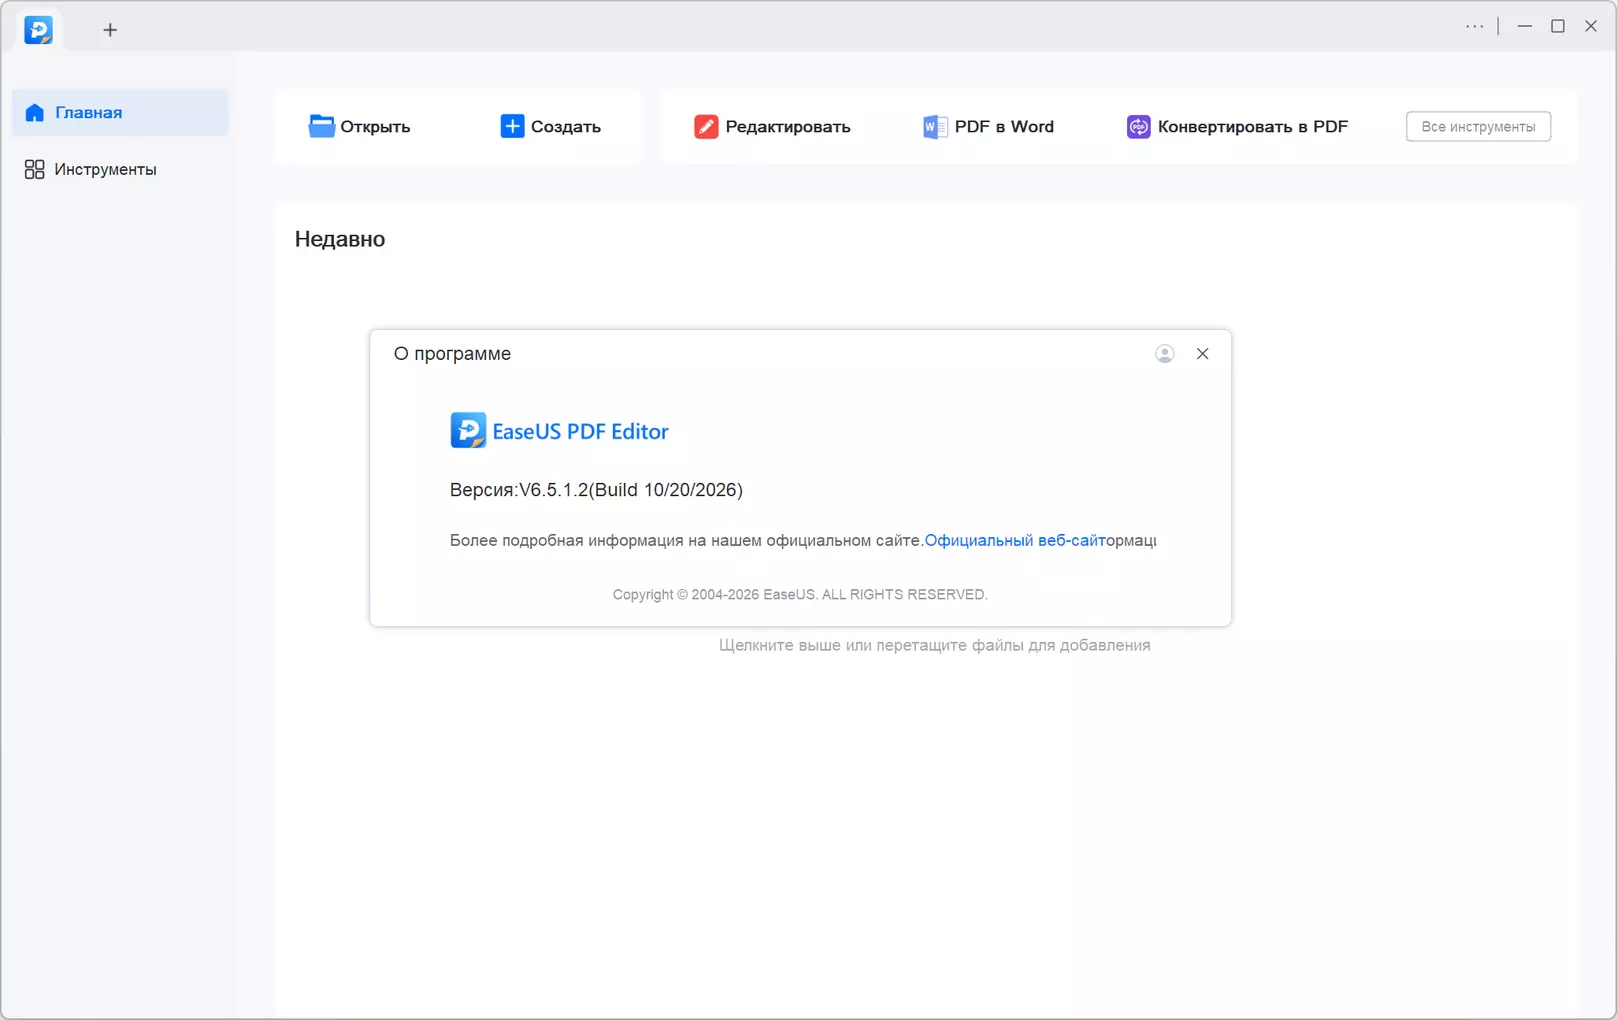The width and height of the screenshot is (1617, 1020).
Task: Launch PDF в Word converter
Action: coord(988,126)
